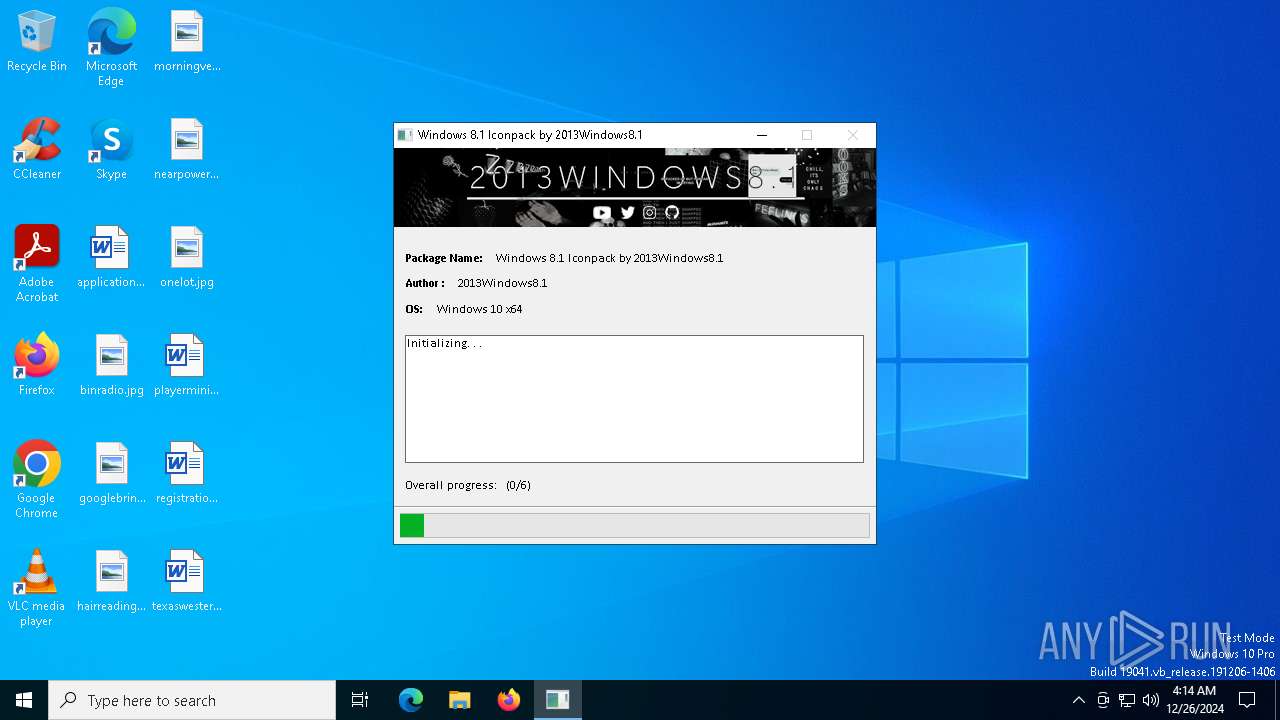
Task: Open Microsoft Edge desktop shortcut
Action: 111,48
